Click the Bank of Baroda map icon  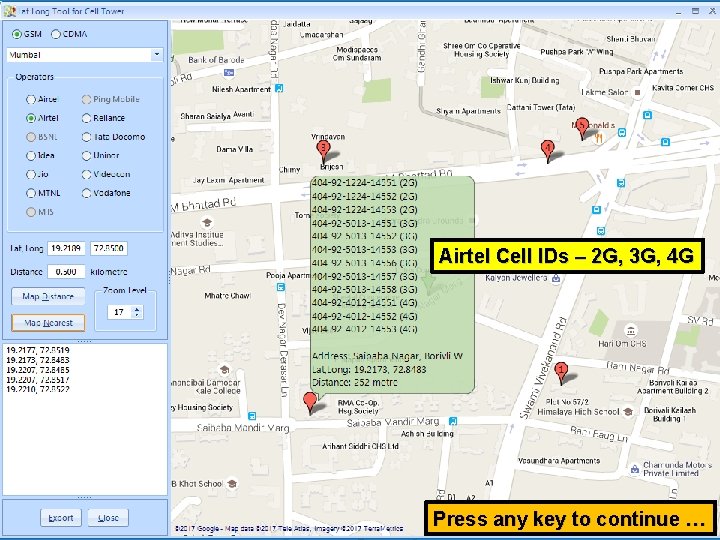pyautogui.click(x=229, y=72)
